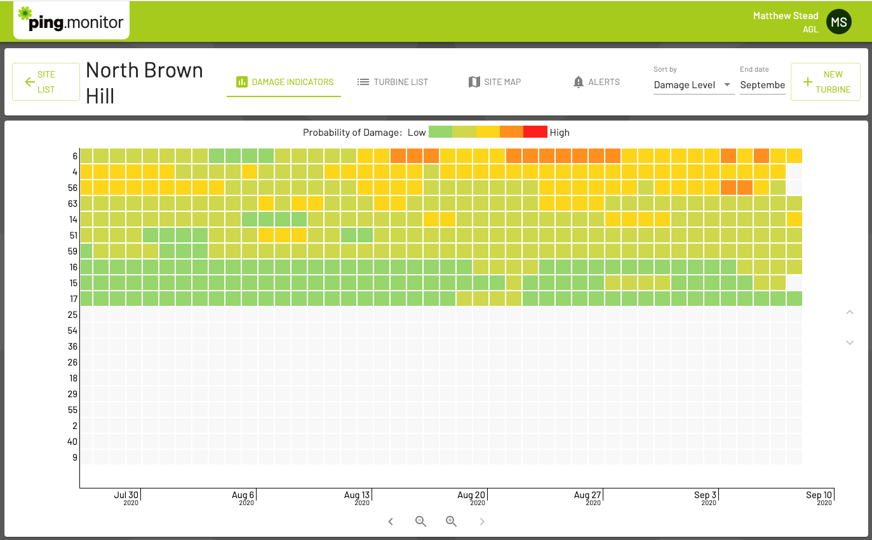The height and width of the screenshot is (540, 872).
Task: Click the End date field
Action: pos(762,85)
